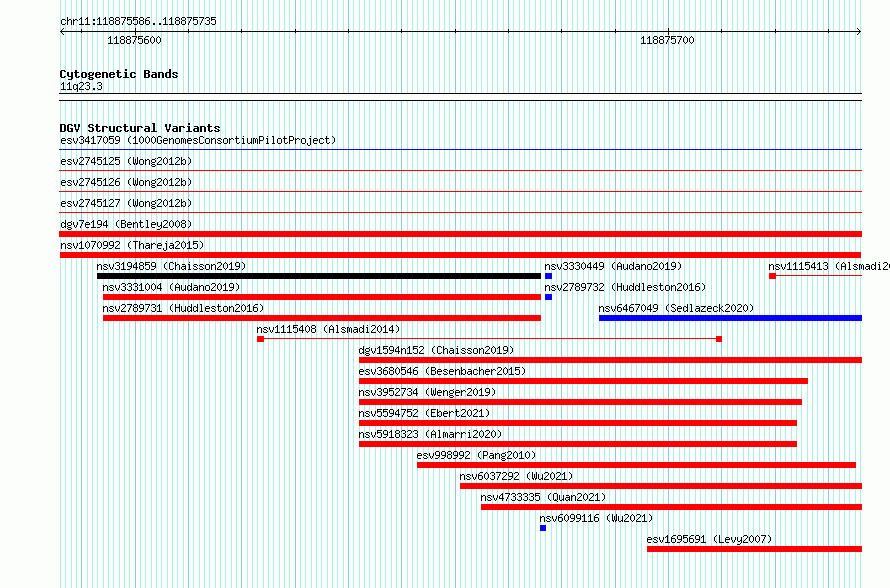Select the red esv998992 Pang2010 bar

pyautogui.click(x=636, y=465)
